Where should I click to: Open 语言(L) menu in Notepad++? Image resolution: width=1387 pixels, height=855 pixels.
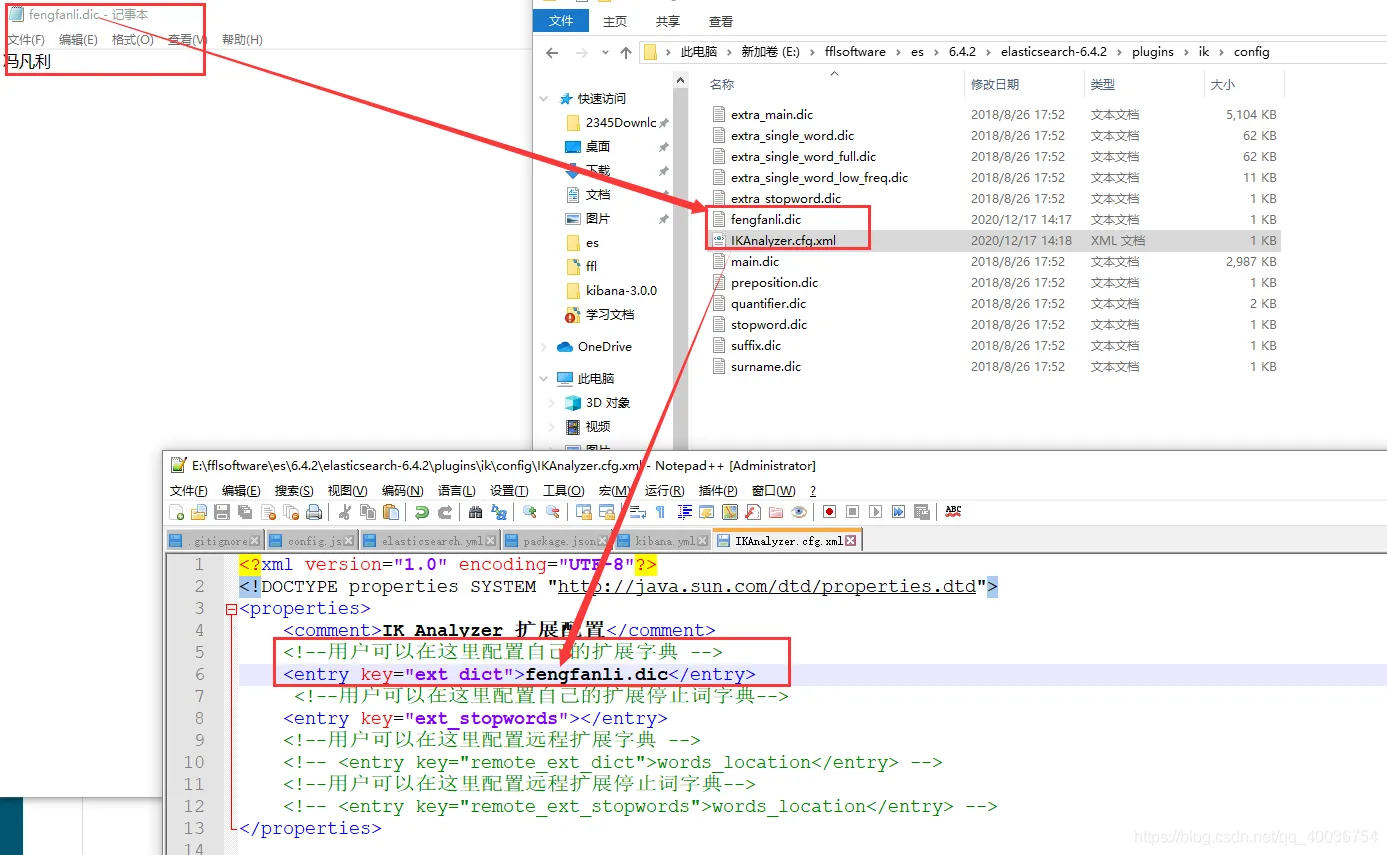coord(457,491)
